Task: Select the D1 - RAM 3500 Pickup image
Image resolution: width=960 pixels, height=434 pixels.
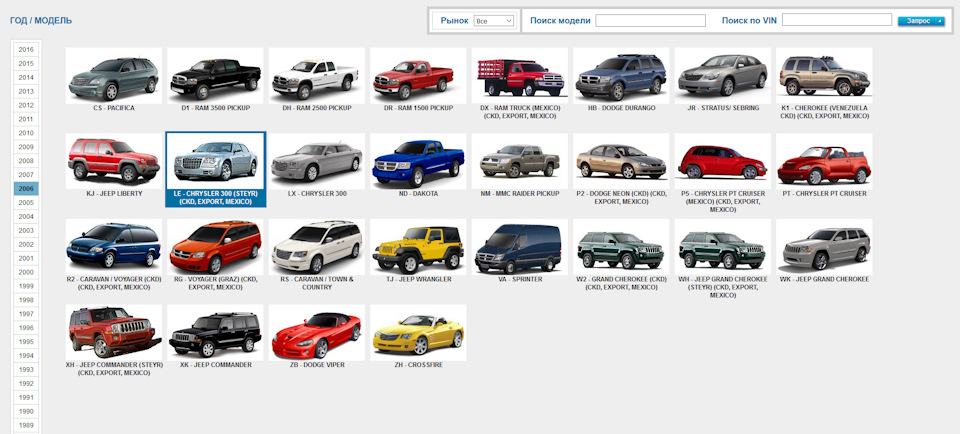Action: coord(215,76)
